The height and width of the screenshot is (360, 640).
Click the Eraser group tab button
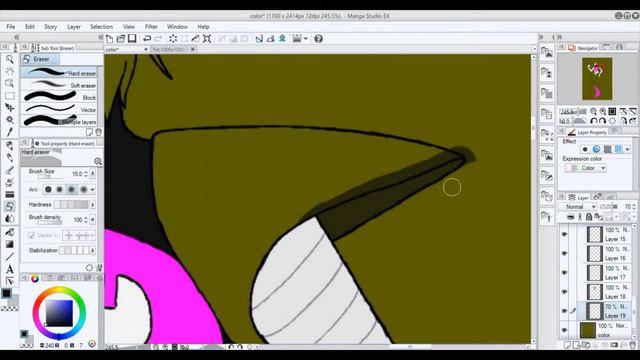pos(40,59)
